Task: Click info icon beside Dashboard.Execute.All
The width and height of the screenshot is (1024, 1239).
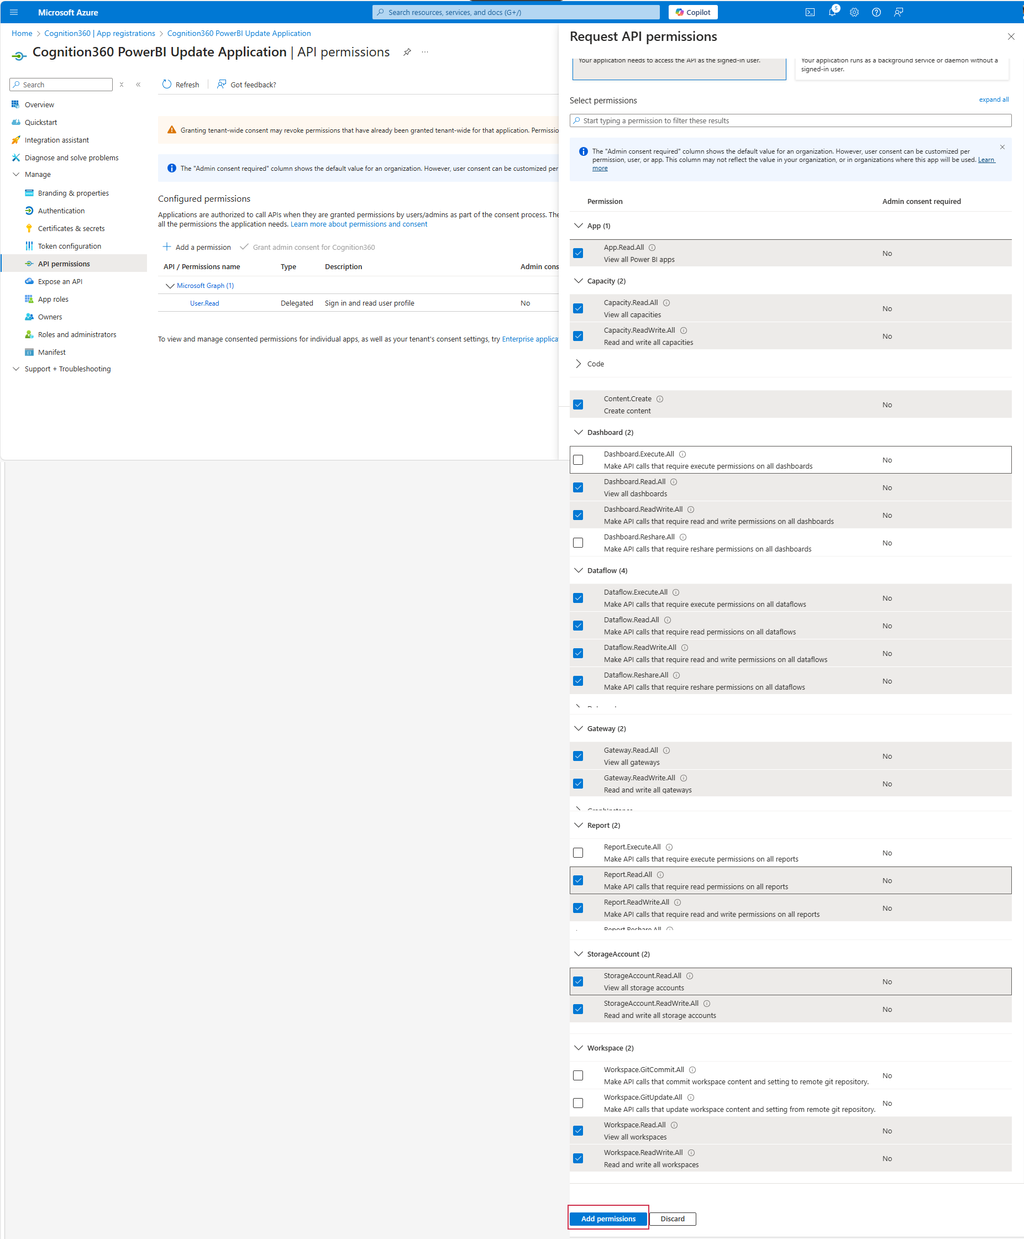Action: click(x=682, y=454)
